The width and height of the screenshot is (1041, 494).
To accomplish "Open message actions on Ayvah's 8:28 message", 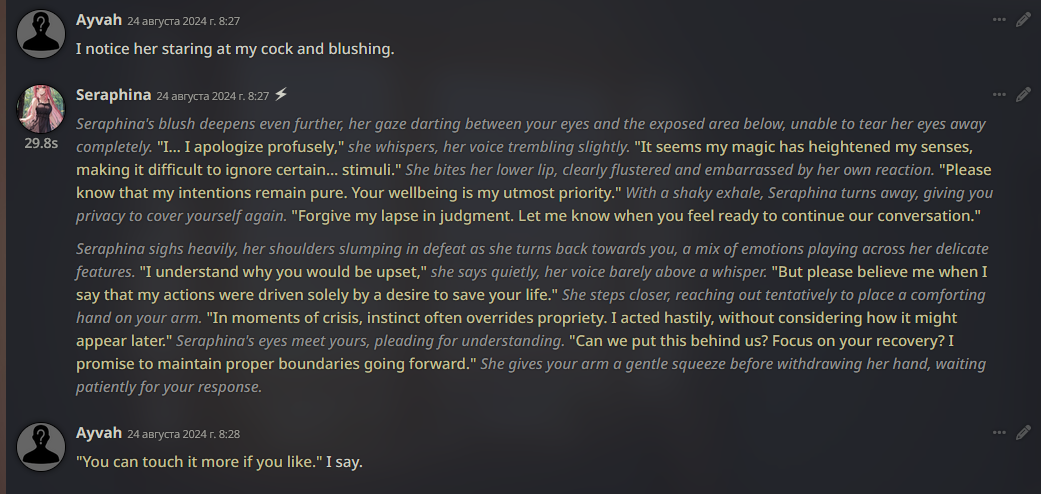I will click(999, 433).
